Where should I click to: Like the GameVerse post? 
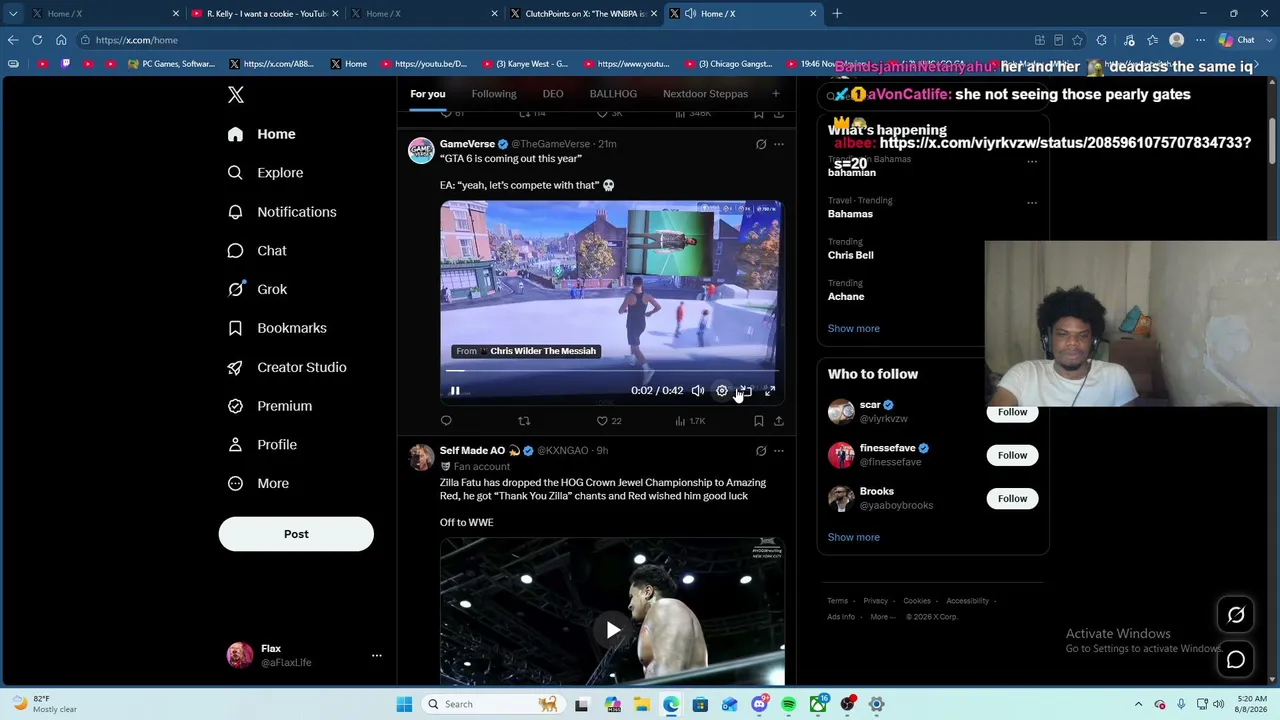point(608,421)
